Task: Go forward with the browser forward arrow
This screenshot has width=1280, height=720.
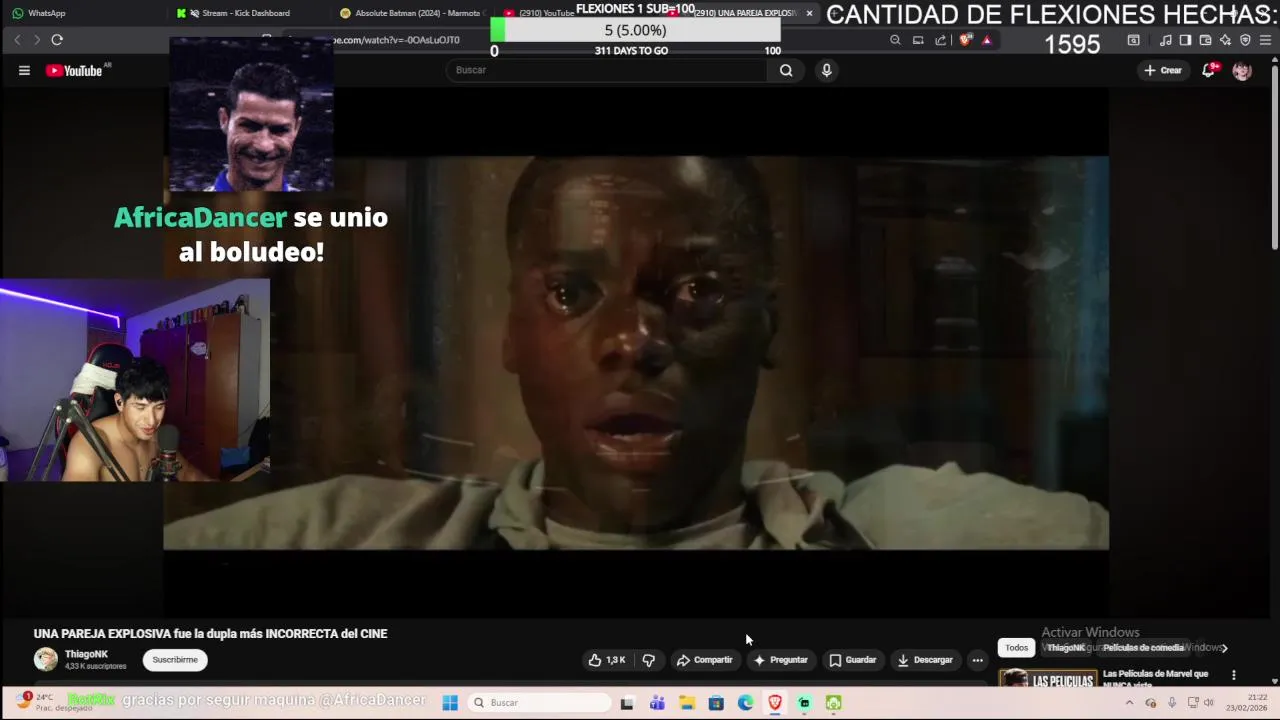Action: (x=37, y=40)
